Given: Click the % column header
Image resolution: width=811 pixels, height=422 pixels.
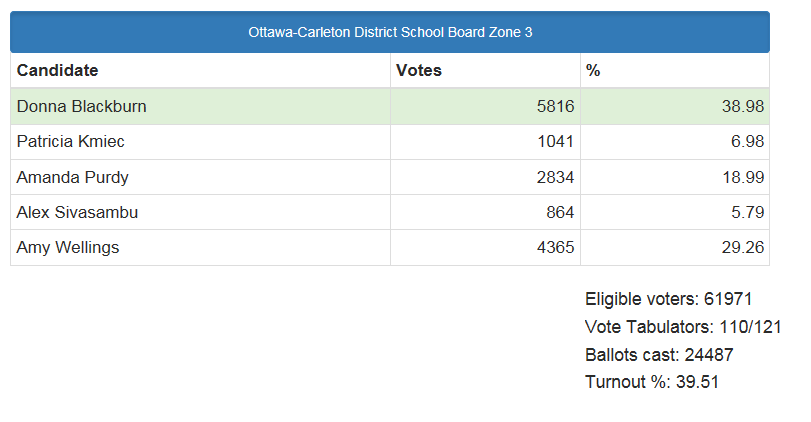Looking at the screenshot, I should 593,70.
